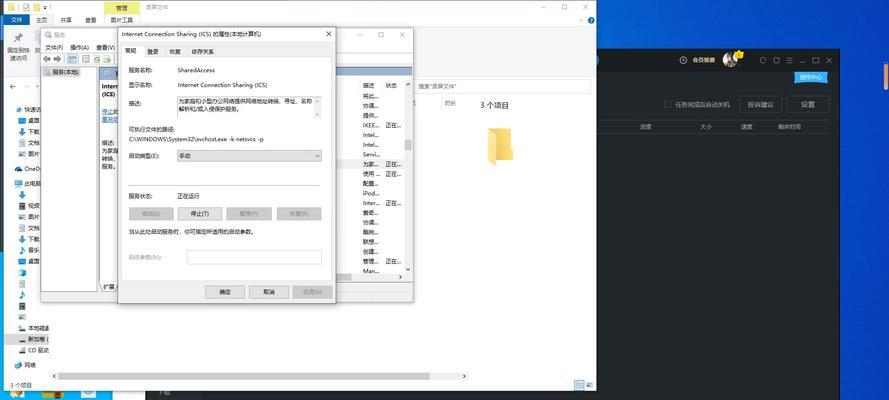This screenshot has height=400, width=889.
Task: Open the 共享 ribbon tab in File Explorer
Action: [x=66, y=20]
